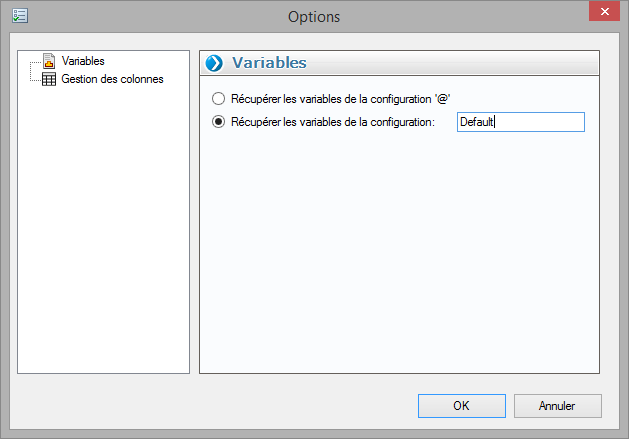The width and height of the screenshot is (629, 439).
Task: Click the Options title bar text
Action: [x=314, y=16]
